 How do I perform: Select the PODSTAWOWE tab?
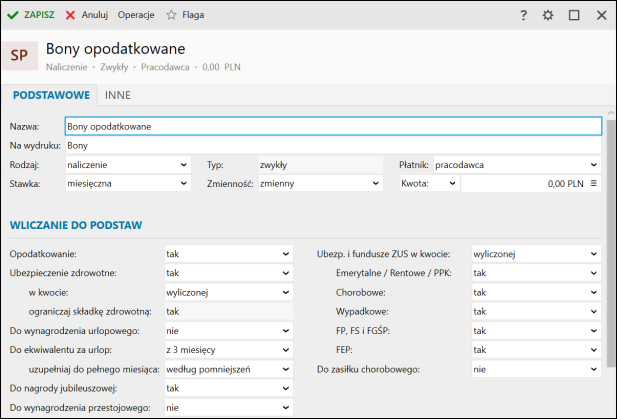click(x=52, y=95)
